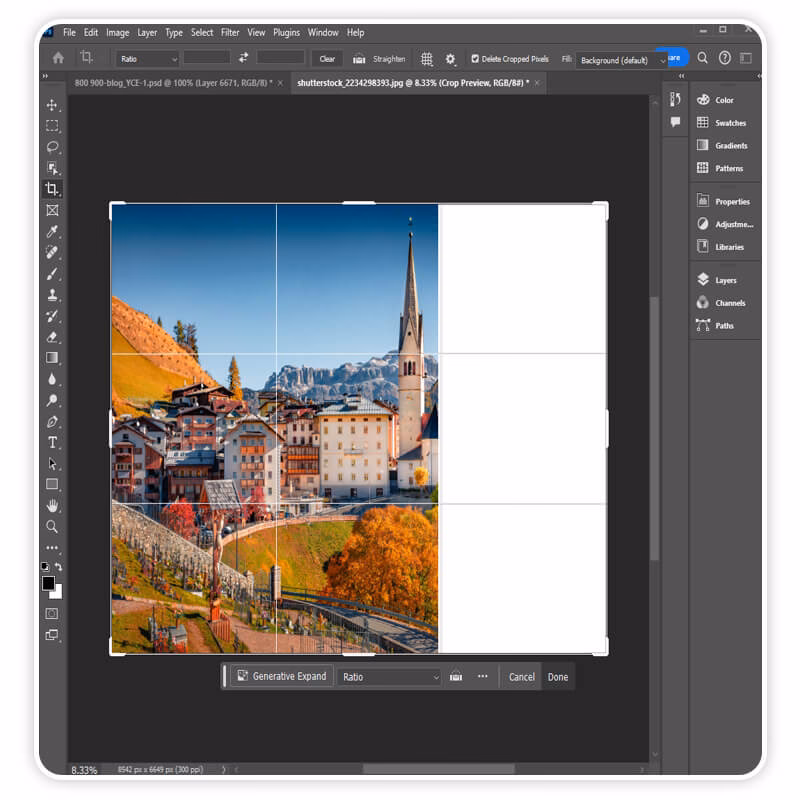Click the Generative Expand button
The width and height of the screenshot is (800, 800).
click(x=281, y=676)
